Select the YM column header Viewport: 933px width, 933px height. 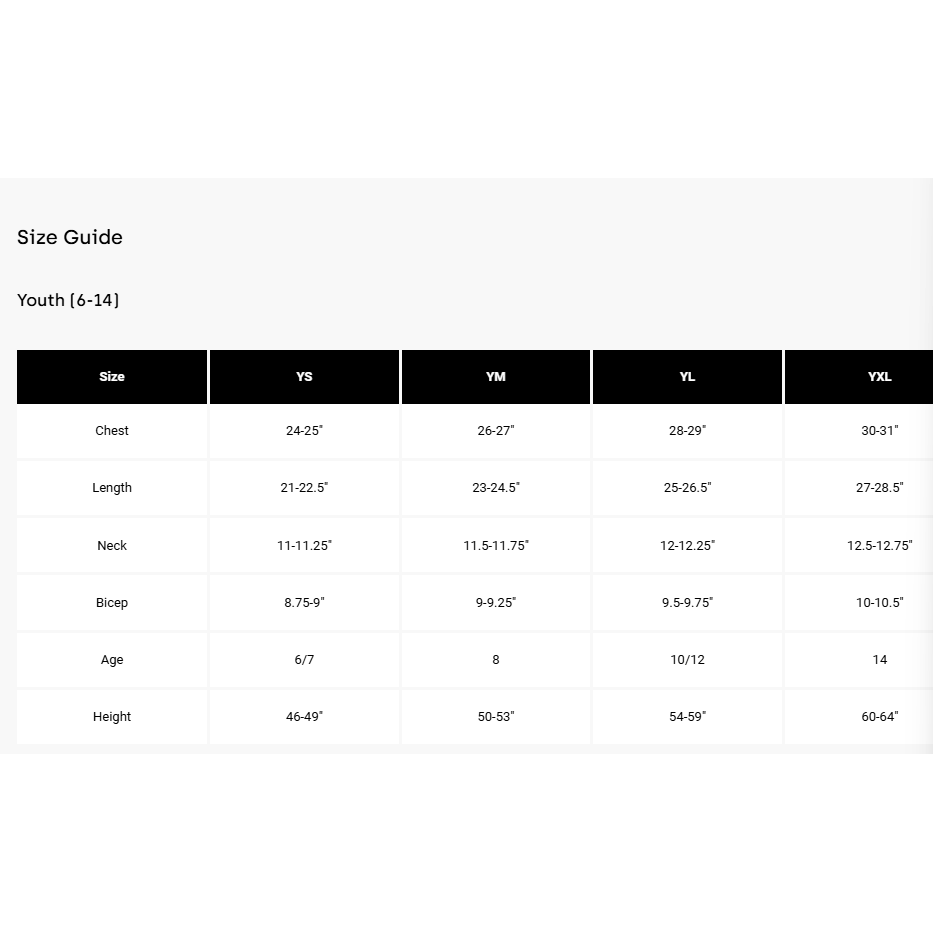(x=496, y=377)
